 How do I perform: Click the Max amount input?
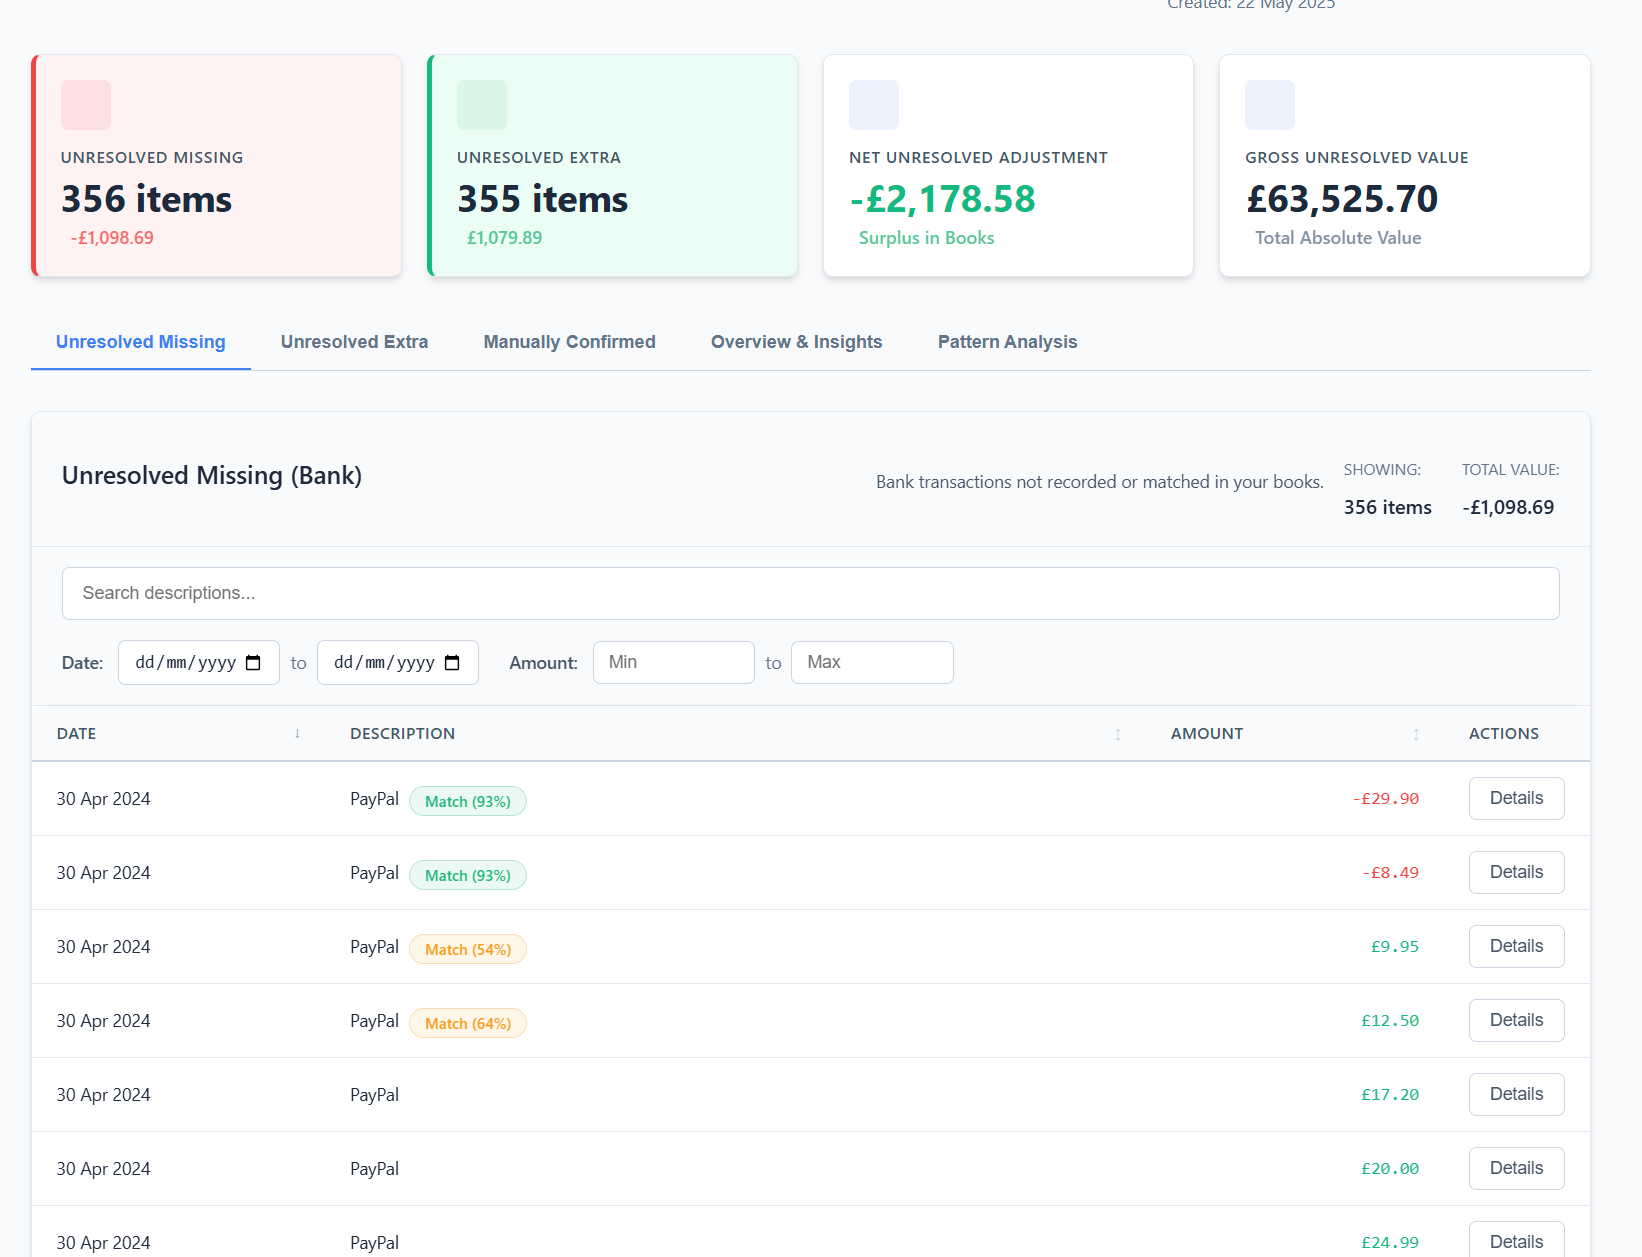871,662
